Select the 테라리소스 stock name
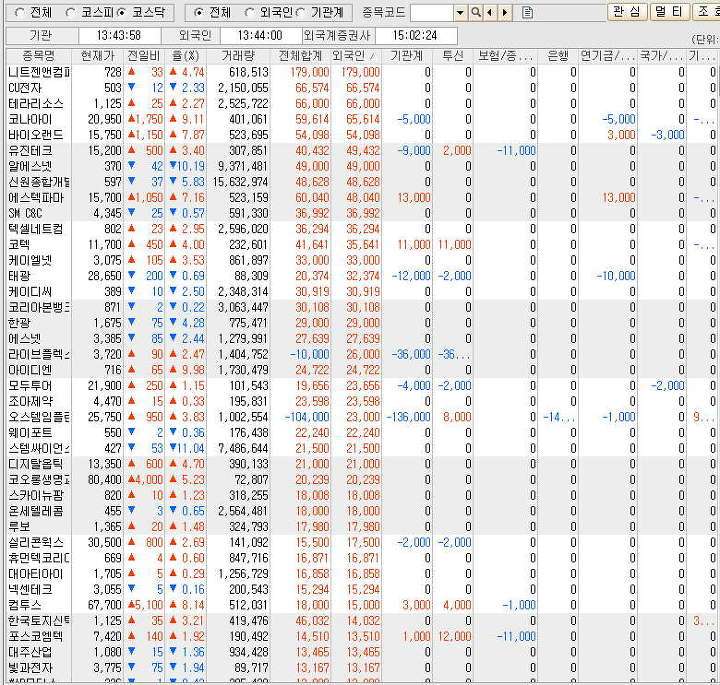720x685 pixels. coord(35,103)
